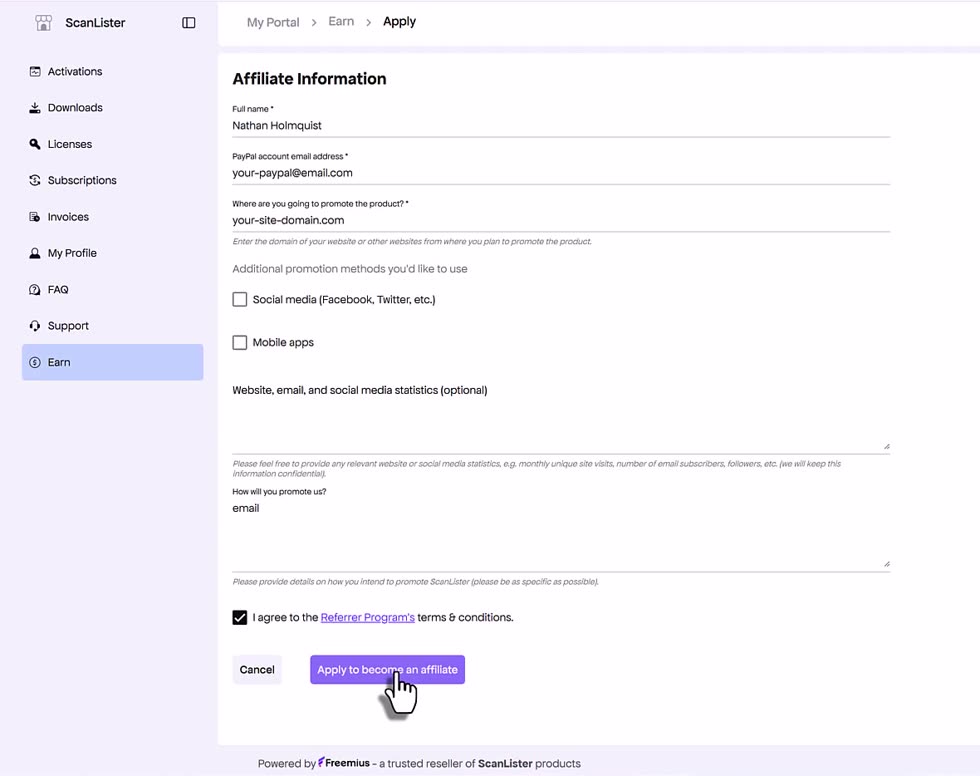Click the Subscriptions cycle icon

click(35, 180)
